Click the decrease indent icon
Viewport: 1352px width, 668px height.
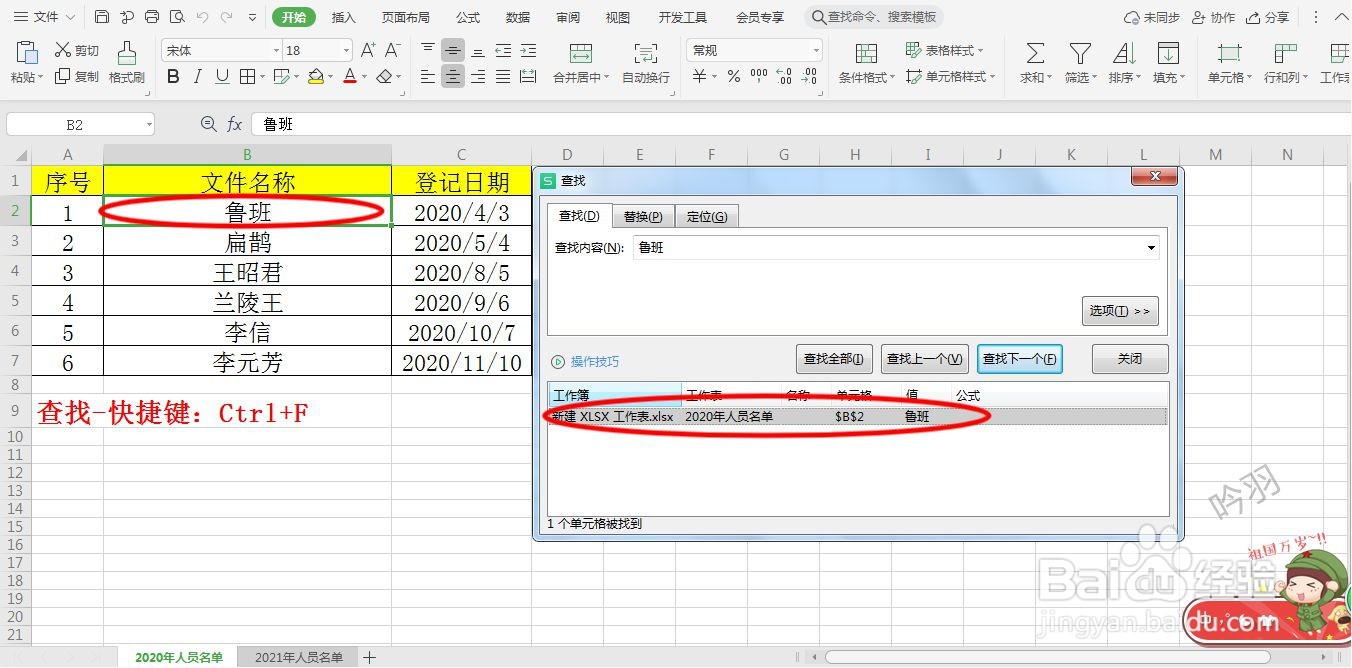503,50
